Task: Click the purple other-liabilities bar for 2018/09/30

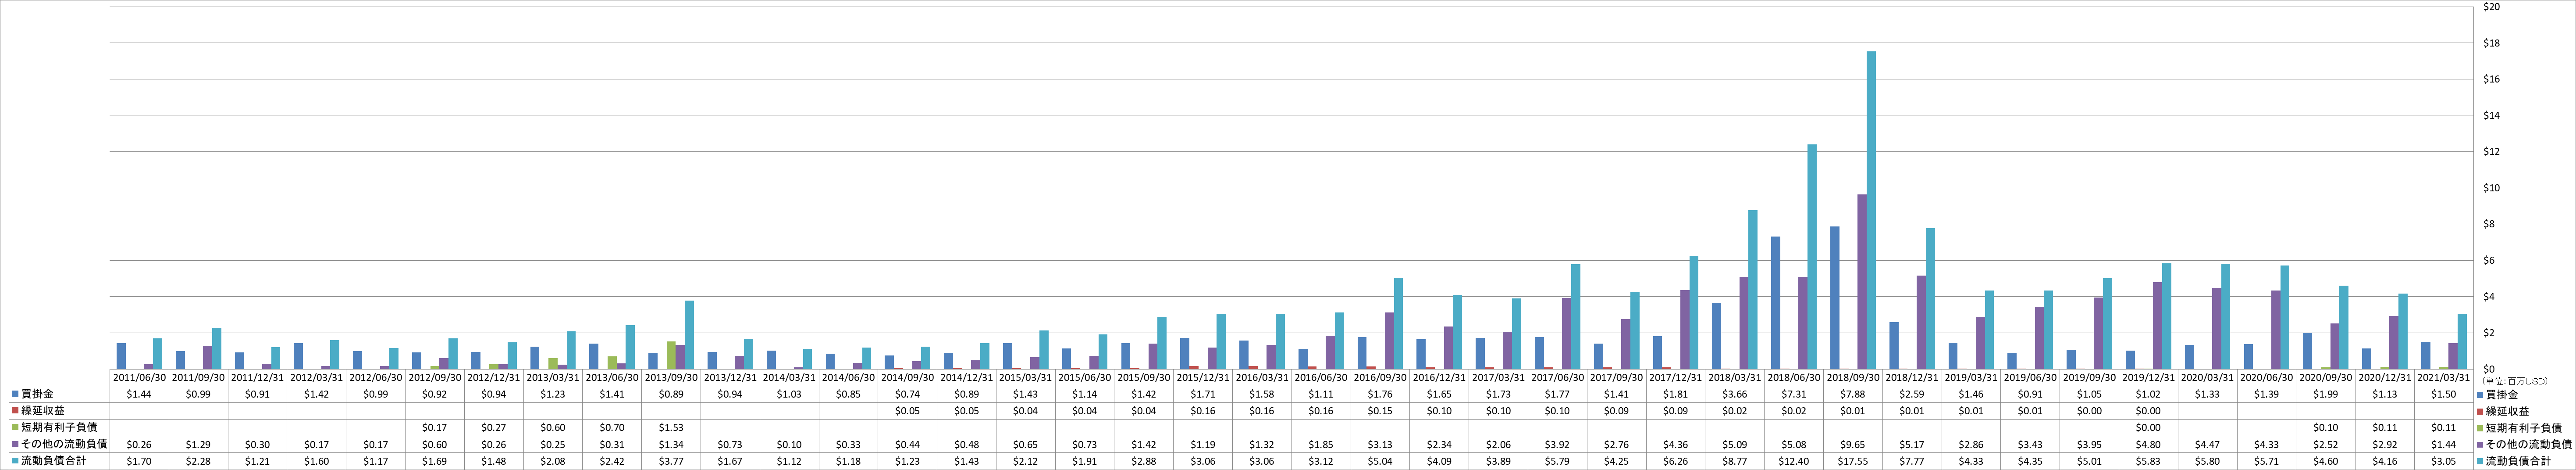Action: pos(1862,282)
